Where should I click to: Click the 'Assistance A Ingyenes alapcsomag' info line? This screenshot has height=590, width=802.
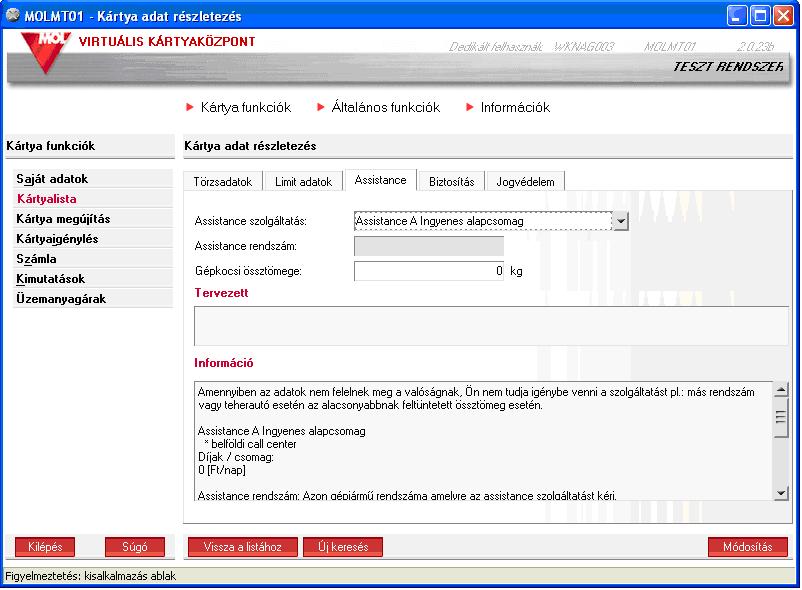point(282,432)
